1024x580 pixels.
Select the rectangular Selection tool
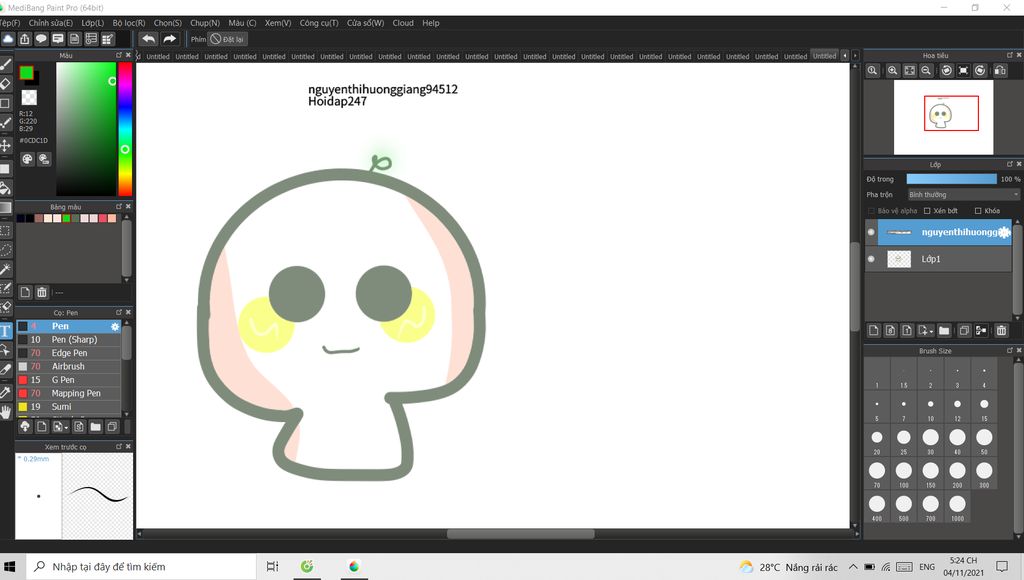pyautogui.click(x=5, y=231)
